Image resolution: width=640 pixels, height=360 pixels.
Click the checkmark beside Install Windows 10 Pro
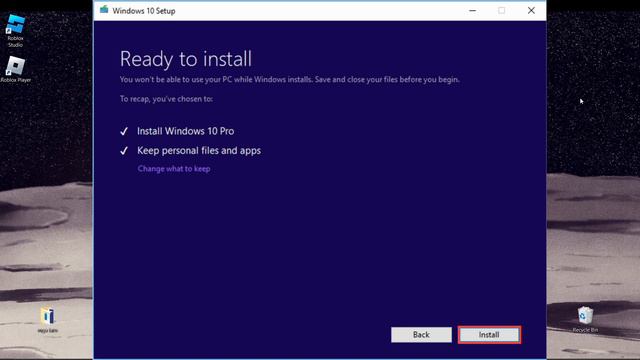point(124,131)
